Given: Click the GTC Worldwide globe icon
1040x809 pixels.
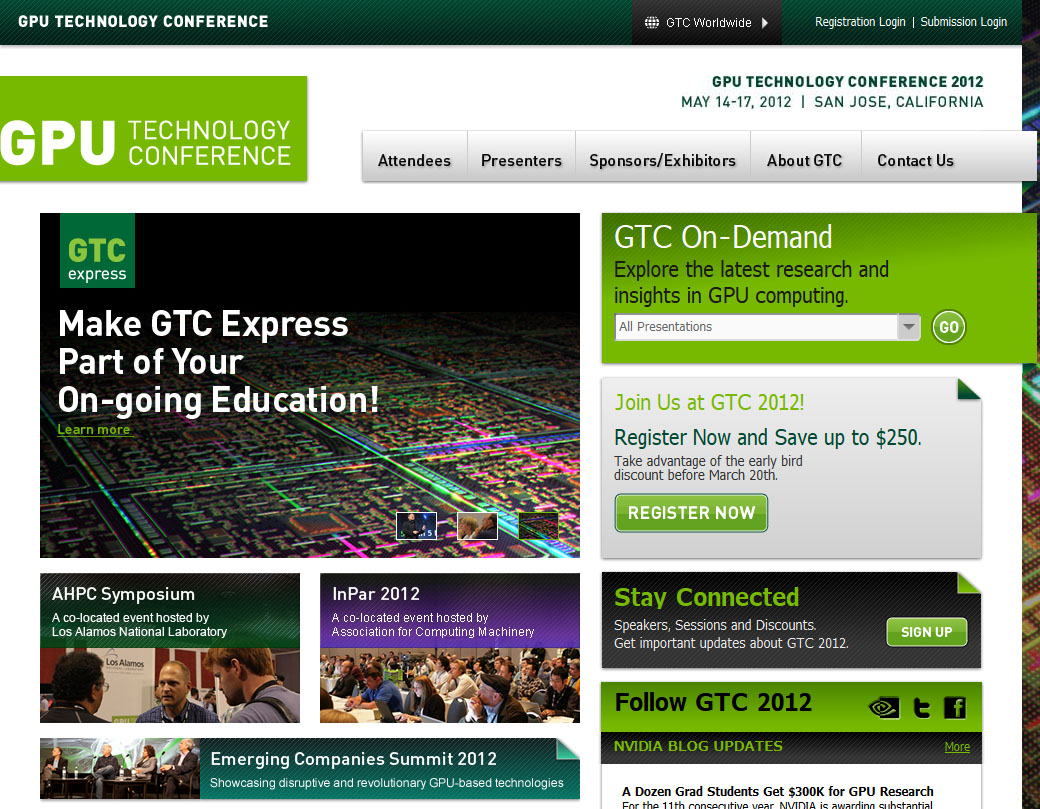Looking at the screenshot, I should tap(652, 23).
